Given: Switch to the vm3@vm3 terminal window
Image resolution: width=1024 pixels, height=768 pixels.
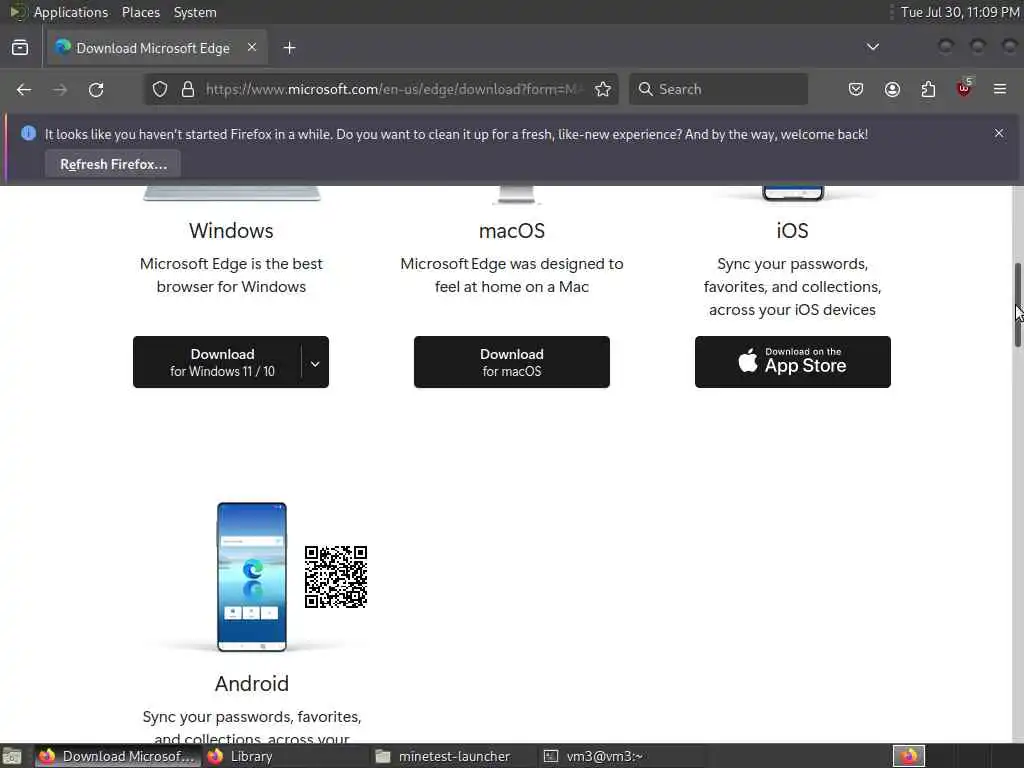Looking at the screenshot, I should click(x=622, y=756).
